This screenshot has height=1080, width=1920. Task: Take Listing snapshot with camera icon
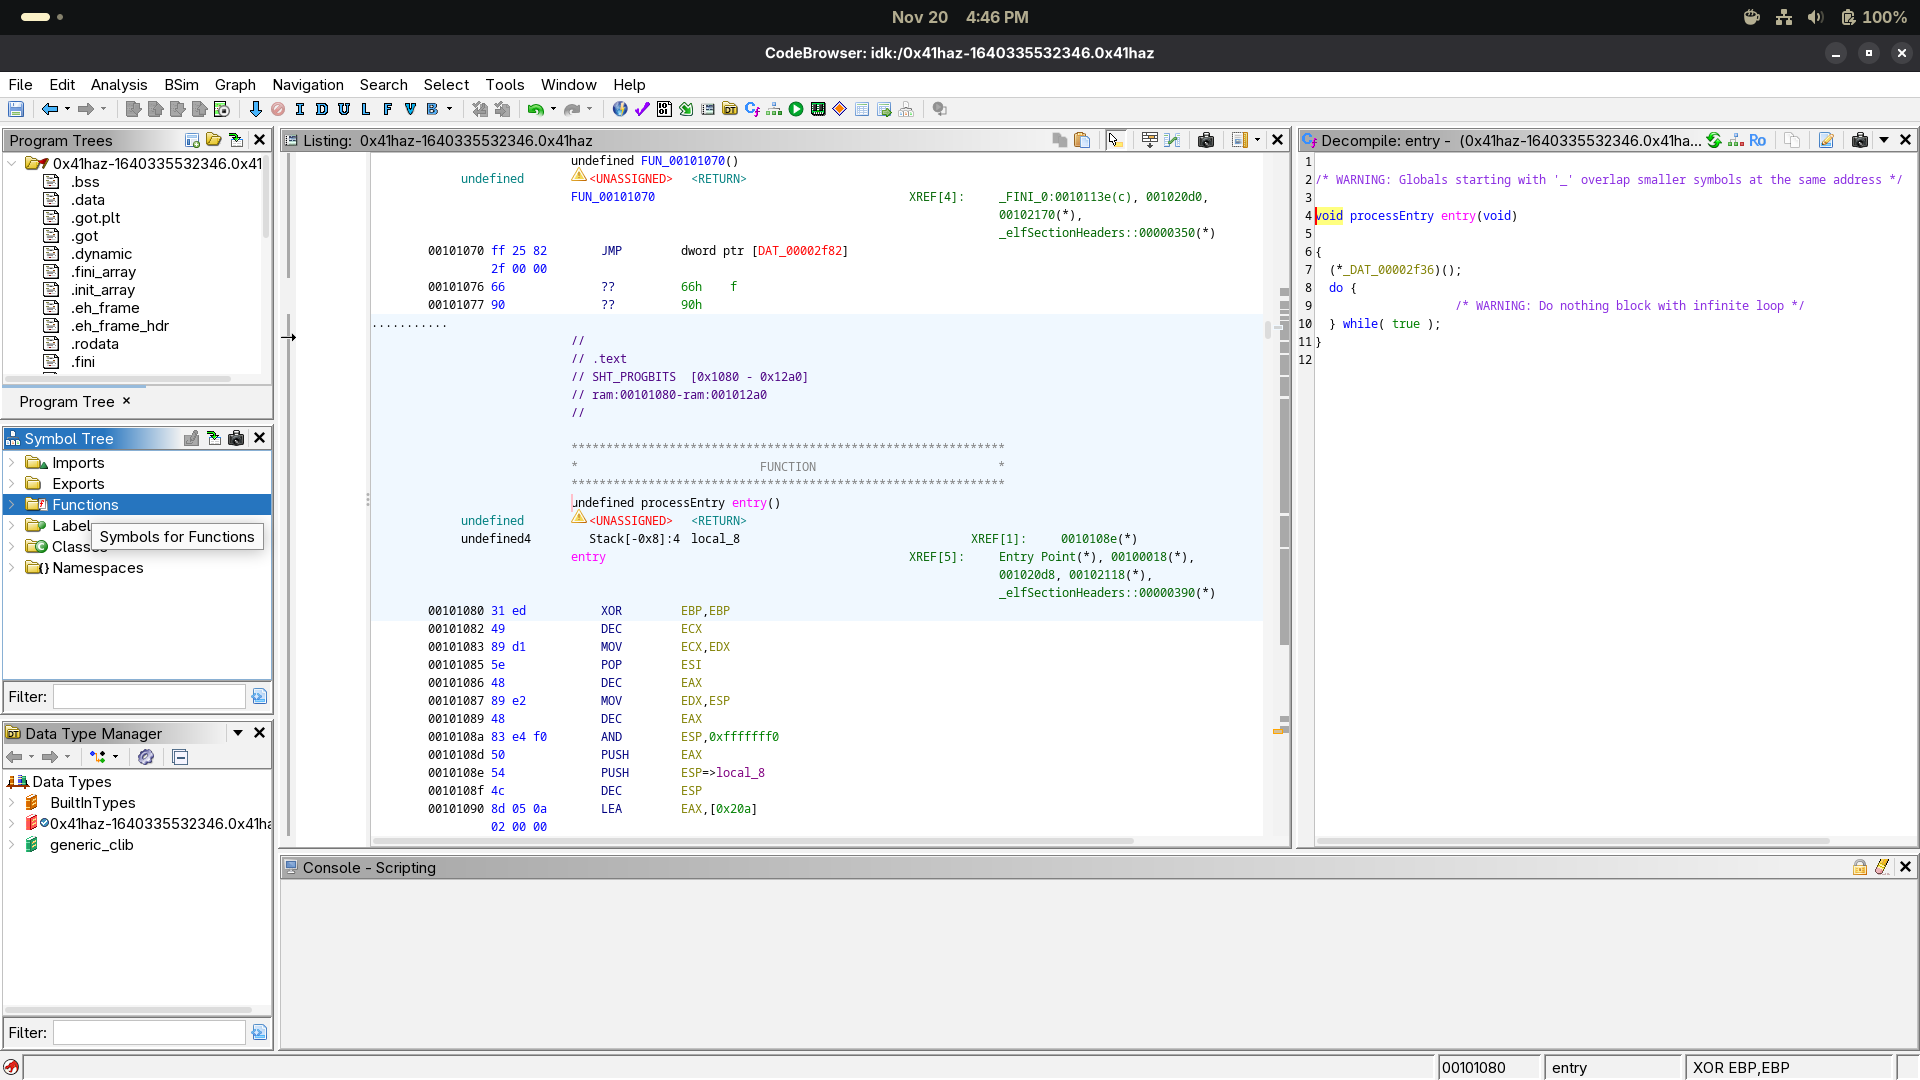1206,140
